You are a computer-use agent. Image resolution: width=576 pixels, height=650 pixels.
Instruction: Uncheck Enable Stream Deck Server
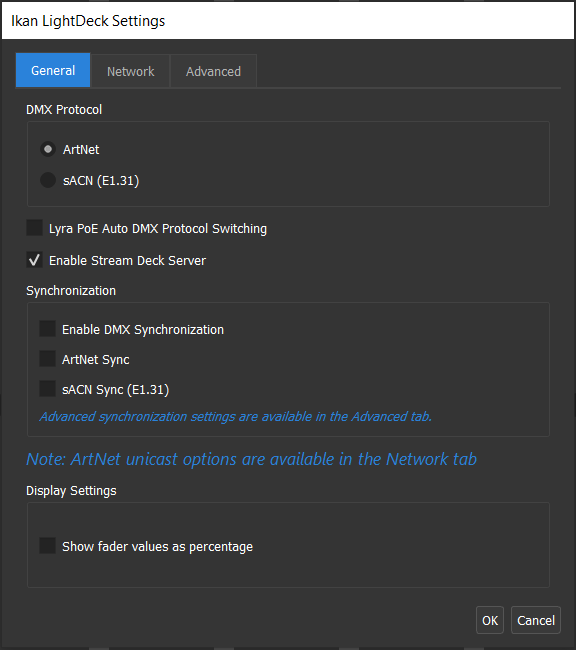[x=34, y=260]
